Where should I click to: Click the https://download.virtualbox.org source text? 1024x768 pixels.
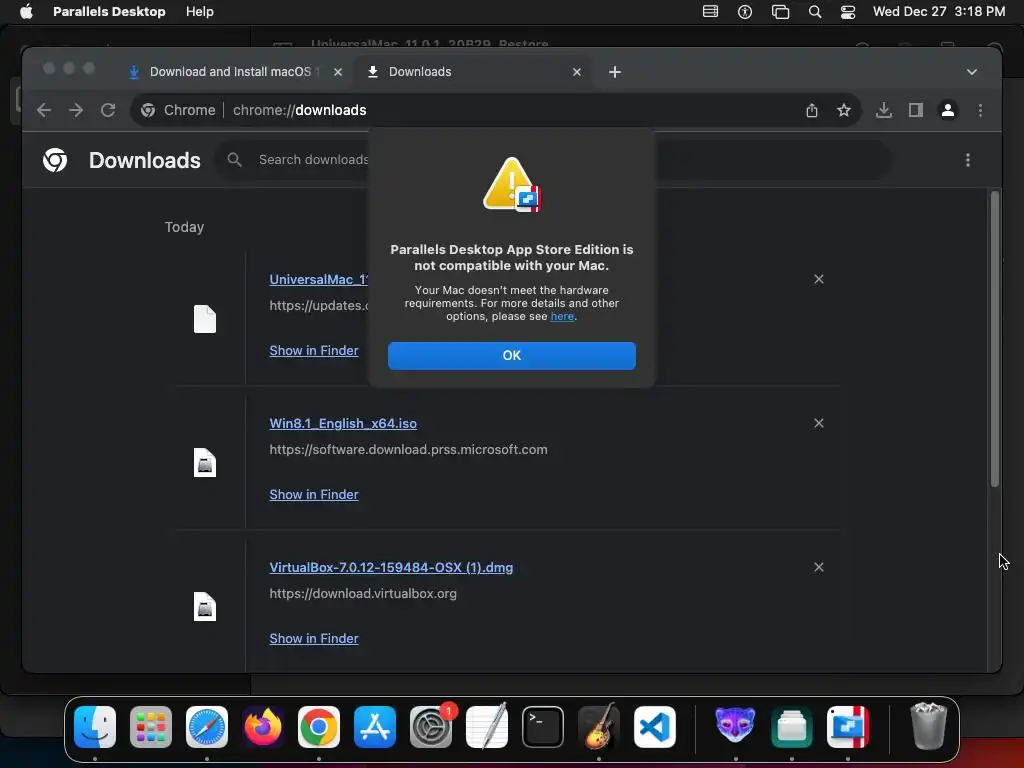(x=363, y=594)
